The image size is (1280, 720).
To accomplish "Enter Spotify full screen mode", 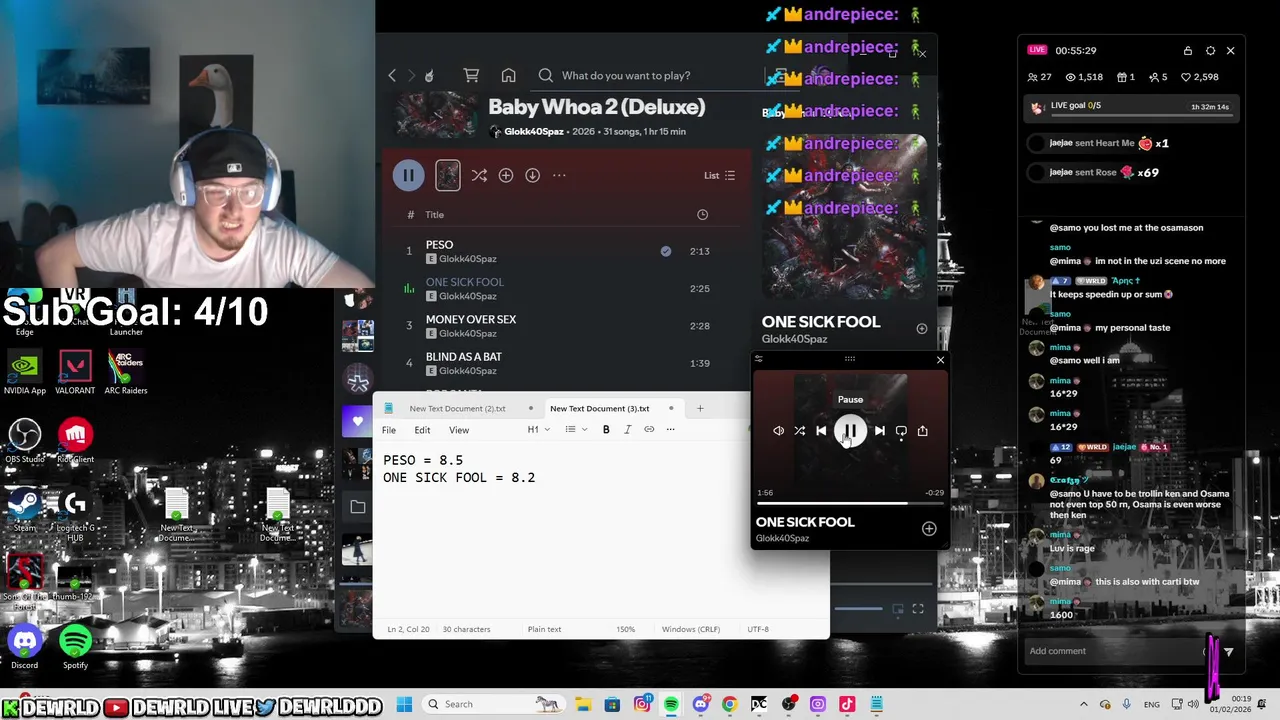I will (x=918, y=608).
